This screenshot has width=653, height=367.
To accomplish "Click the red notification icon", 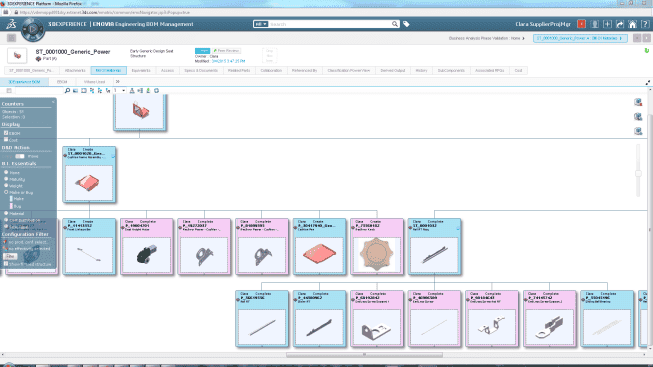I will [581, 24].
